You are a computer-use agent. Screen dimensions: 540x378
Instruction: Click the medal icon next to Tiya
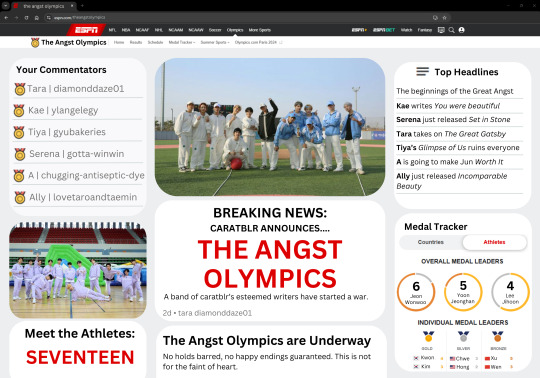click(19, 133)
